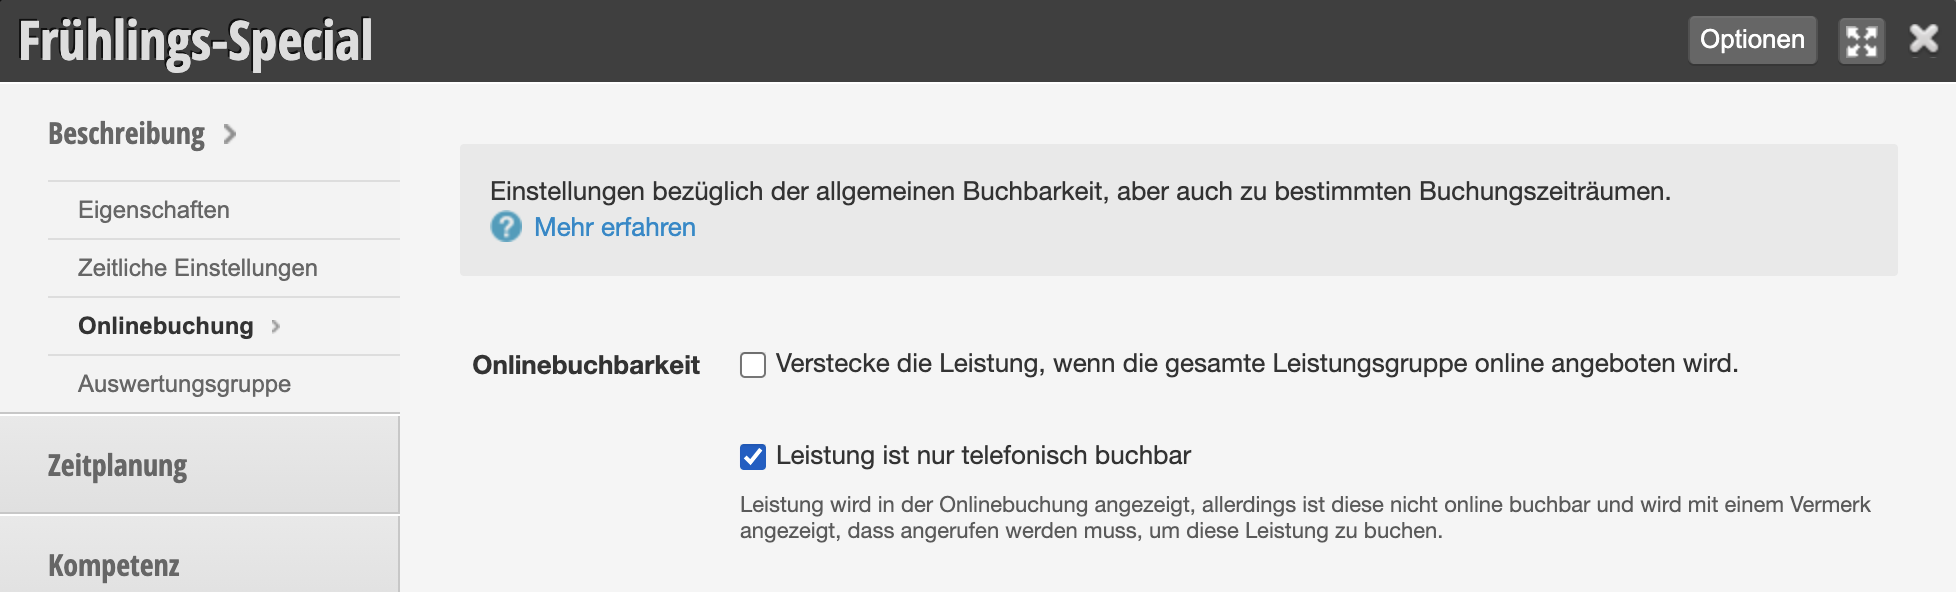
Task: Enable the Verstecke die Leistung checkbox
Action: 753,365
